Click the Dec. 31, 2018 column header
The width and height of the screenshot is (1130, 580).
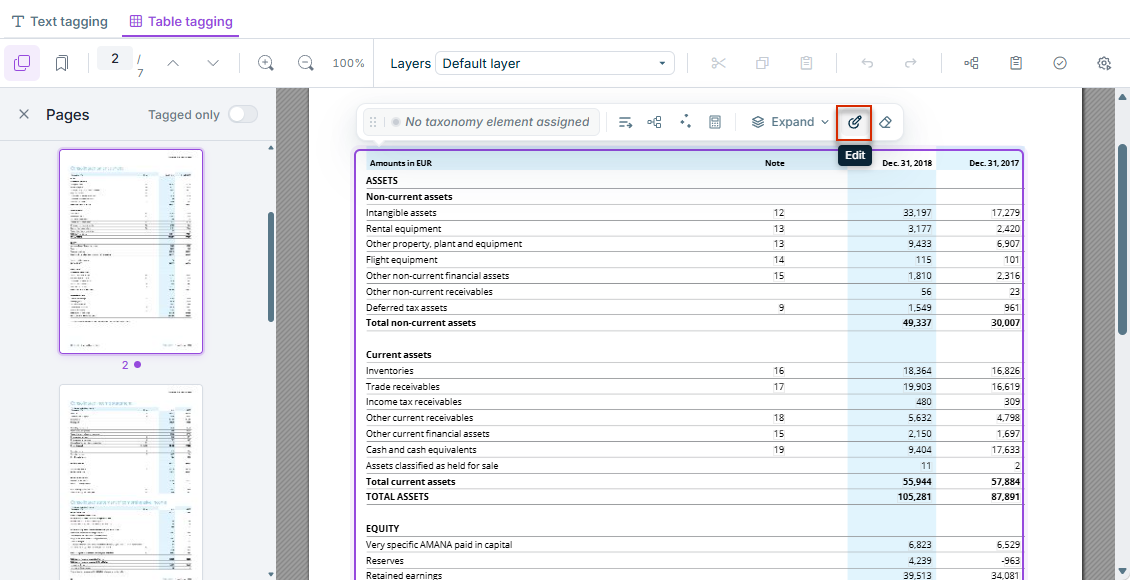click(907, 163)
